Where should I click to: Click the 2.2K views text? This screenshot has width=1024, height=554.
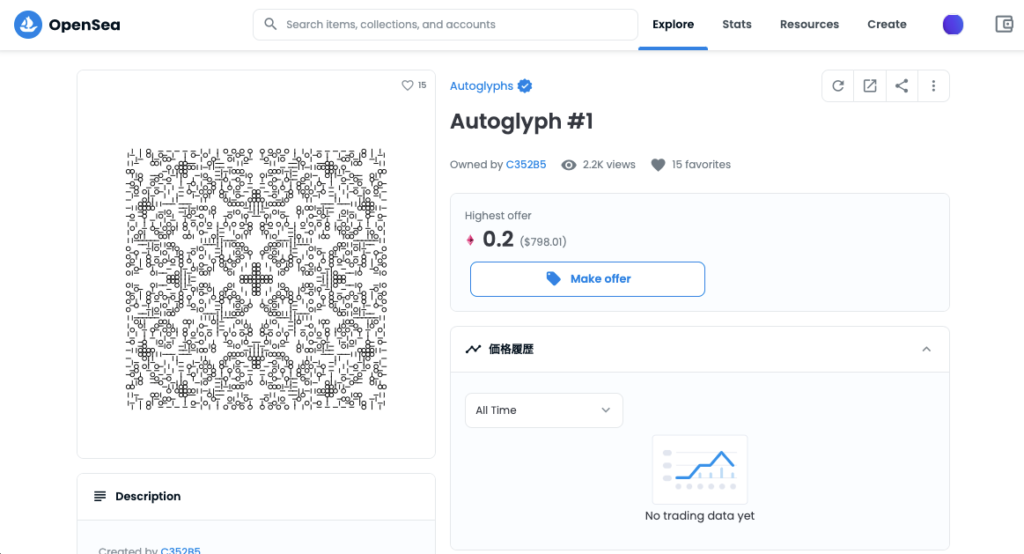tap(609, 165)
